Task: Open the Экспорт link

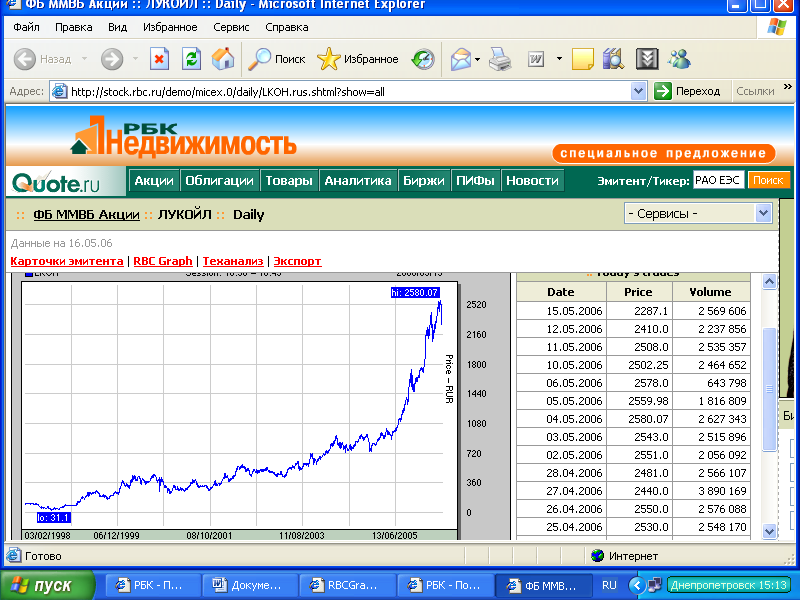Action: (x=297, y=261)
